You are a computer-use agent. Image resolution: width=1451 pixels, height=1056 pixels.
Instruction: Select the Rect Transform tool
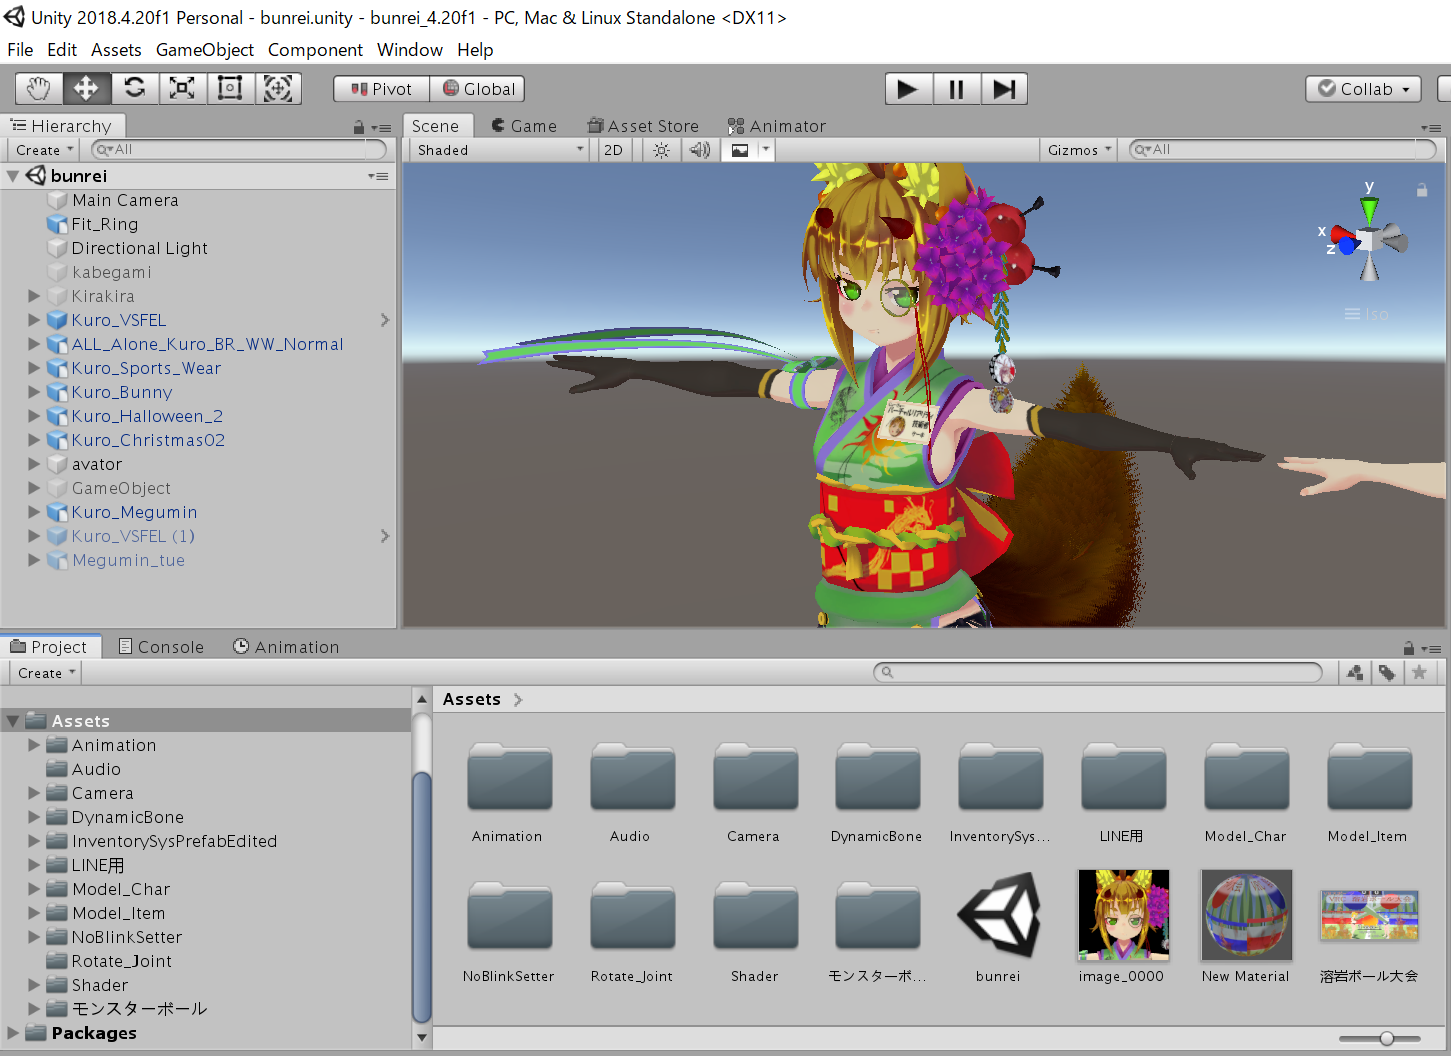230,89
